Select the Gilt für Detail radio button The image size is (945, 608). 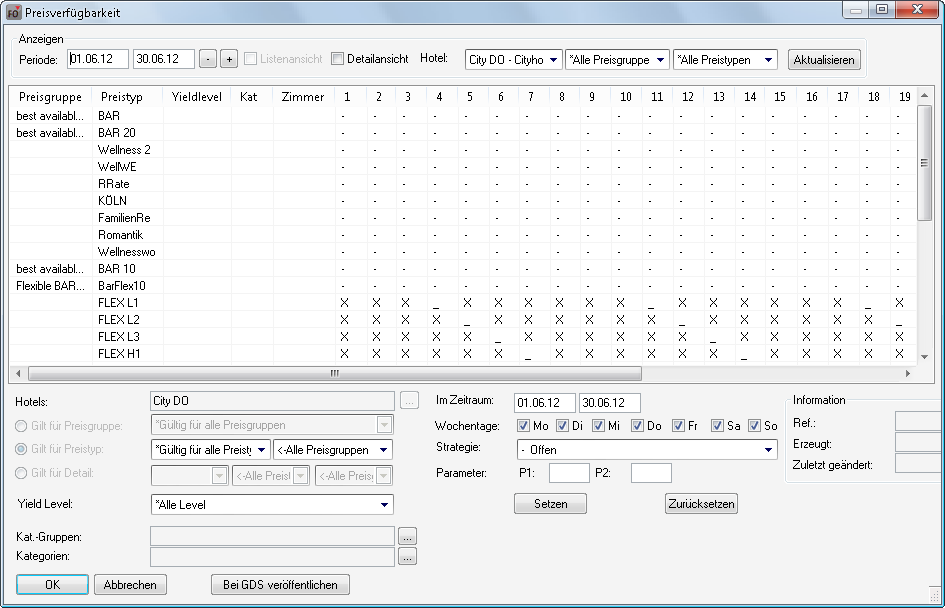tap(21, 473)
